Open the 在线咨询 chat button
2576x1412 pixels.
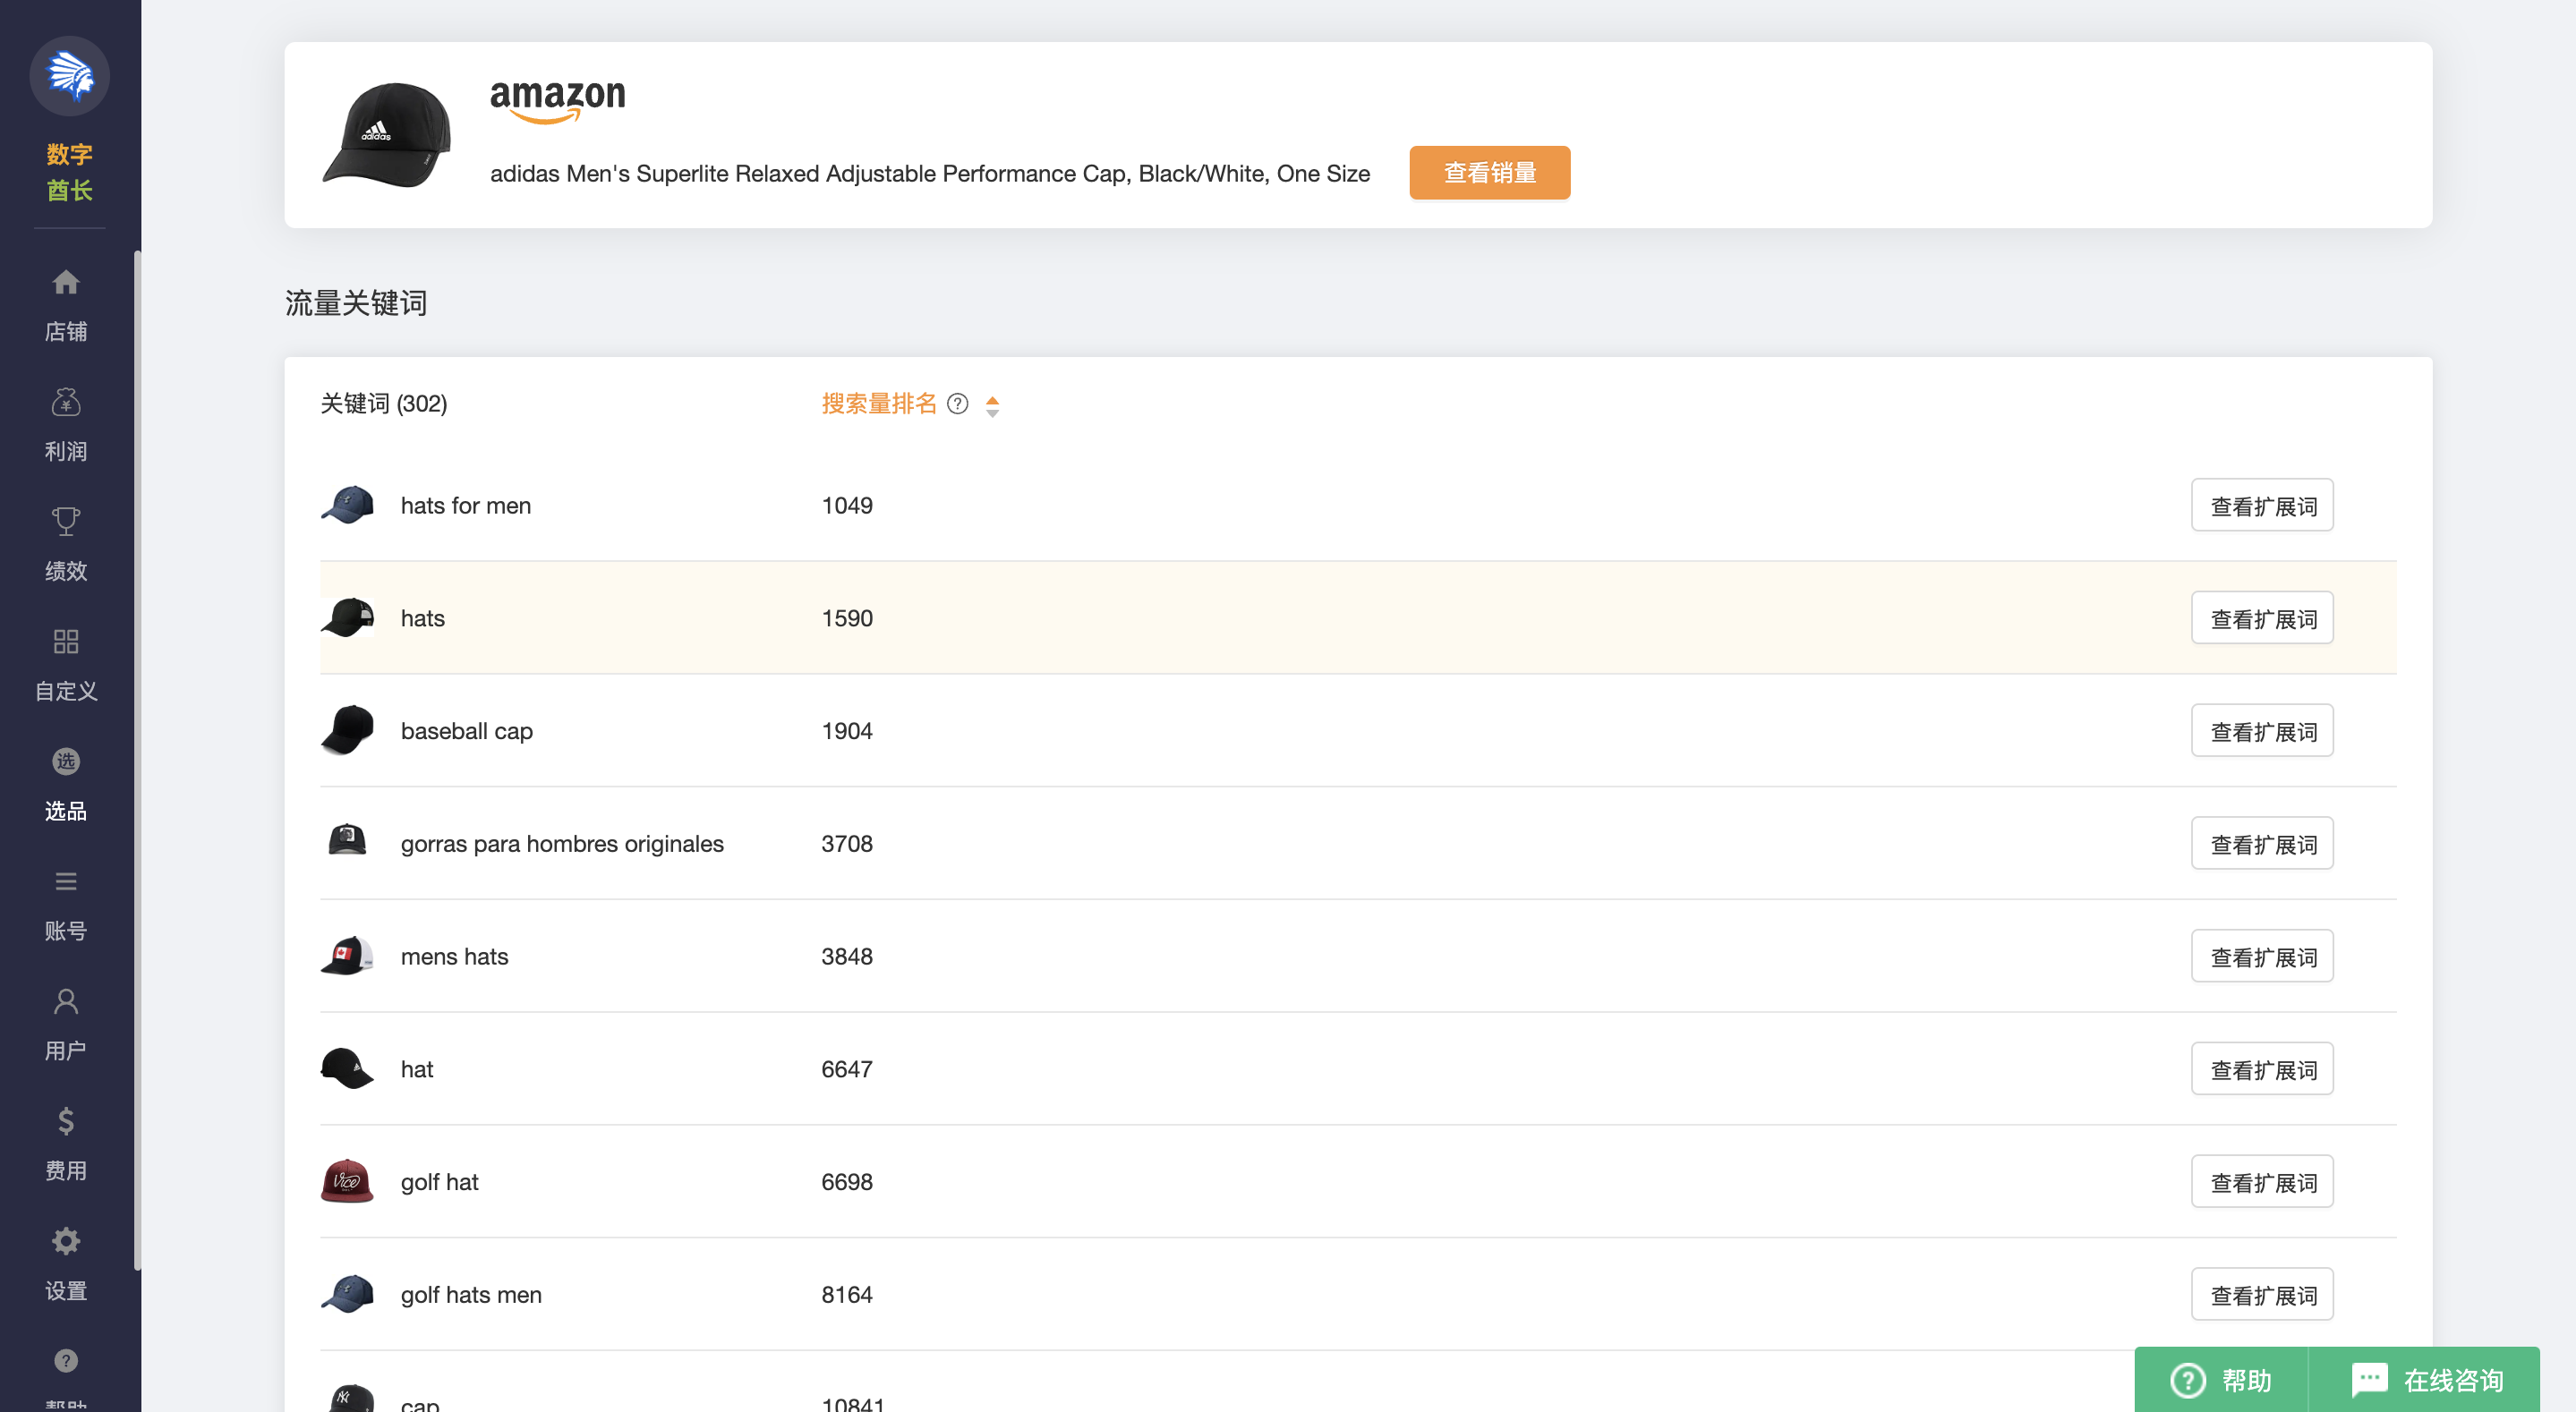pos(2426,1380)
